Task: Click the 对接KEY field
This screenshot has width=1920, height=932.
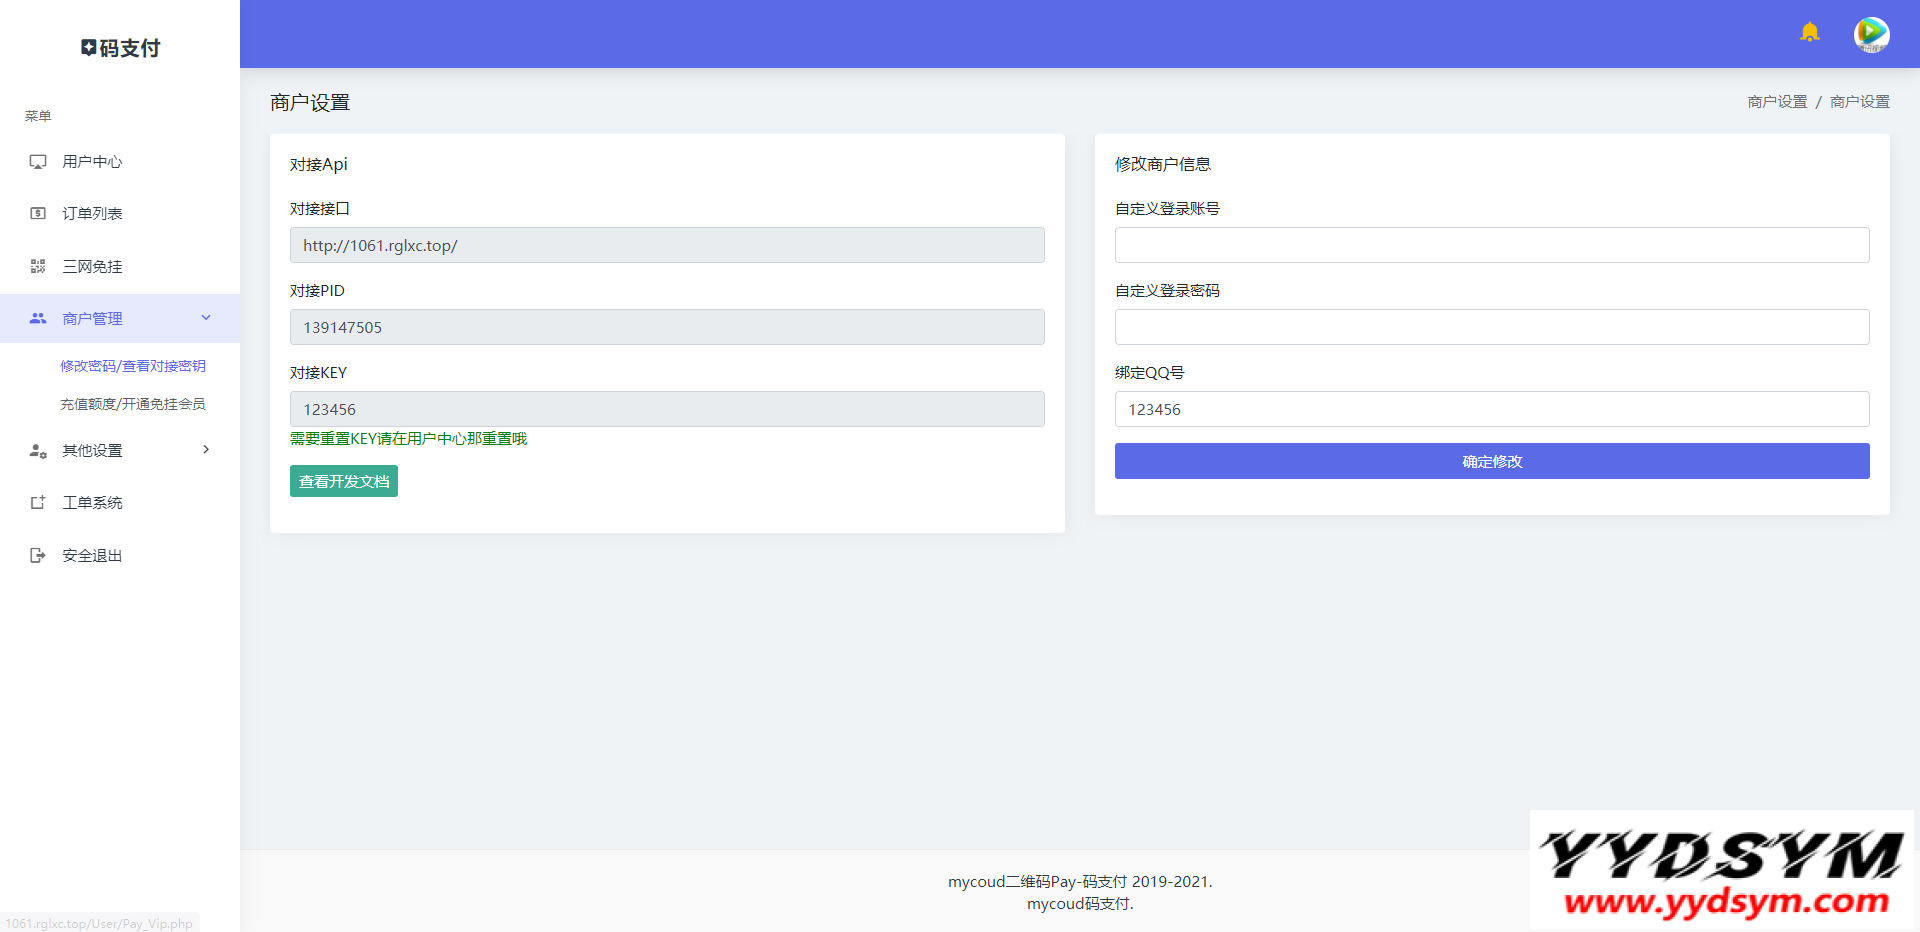Action: [666, 409]
